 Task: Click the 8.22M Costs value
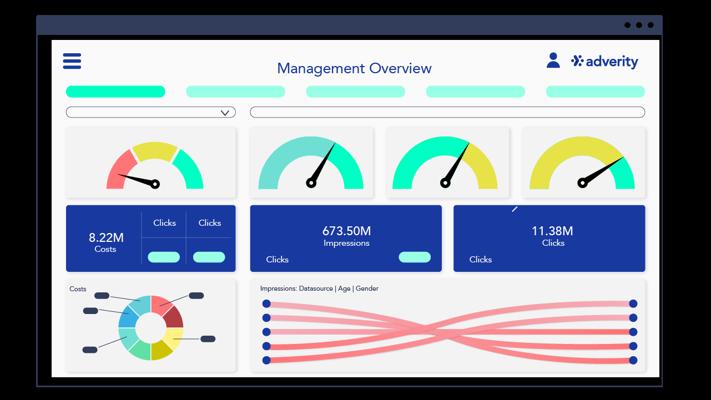106,238
